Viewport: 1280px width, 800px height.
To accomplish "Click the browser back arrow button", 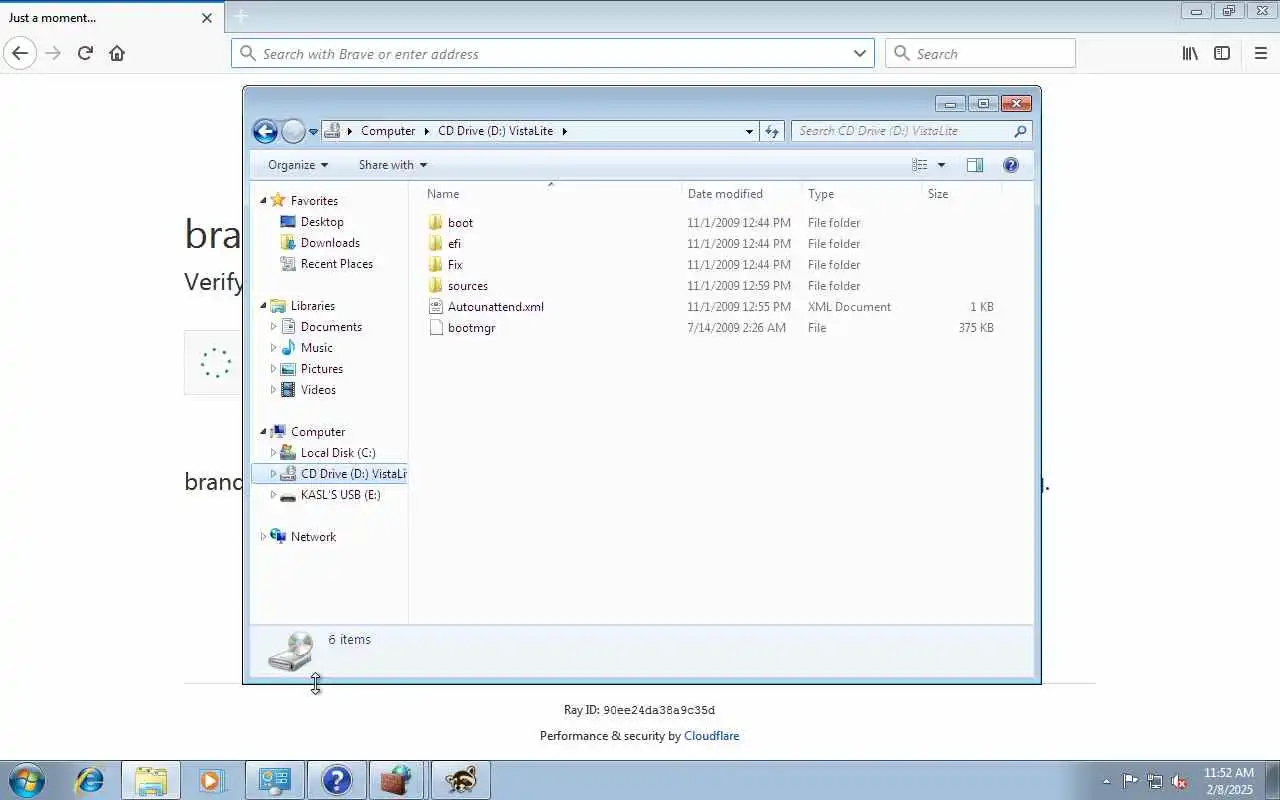I will (x=20, y=53).
